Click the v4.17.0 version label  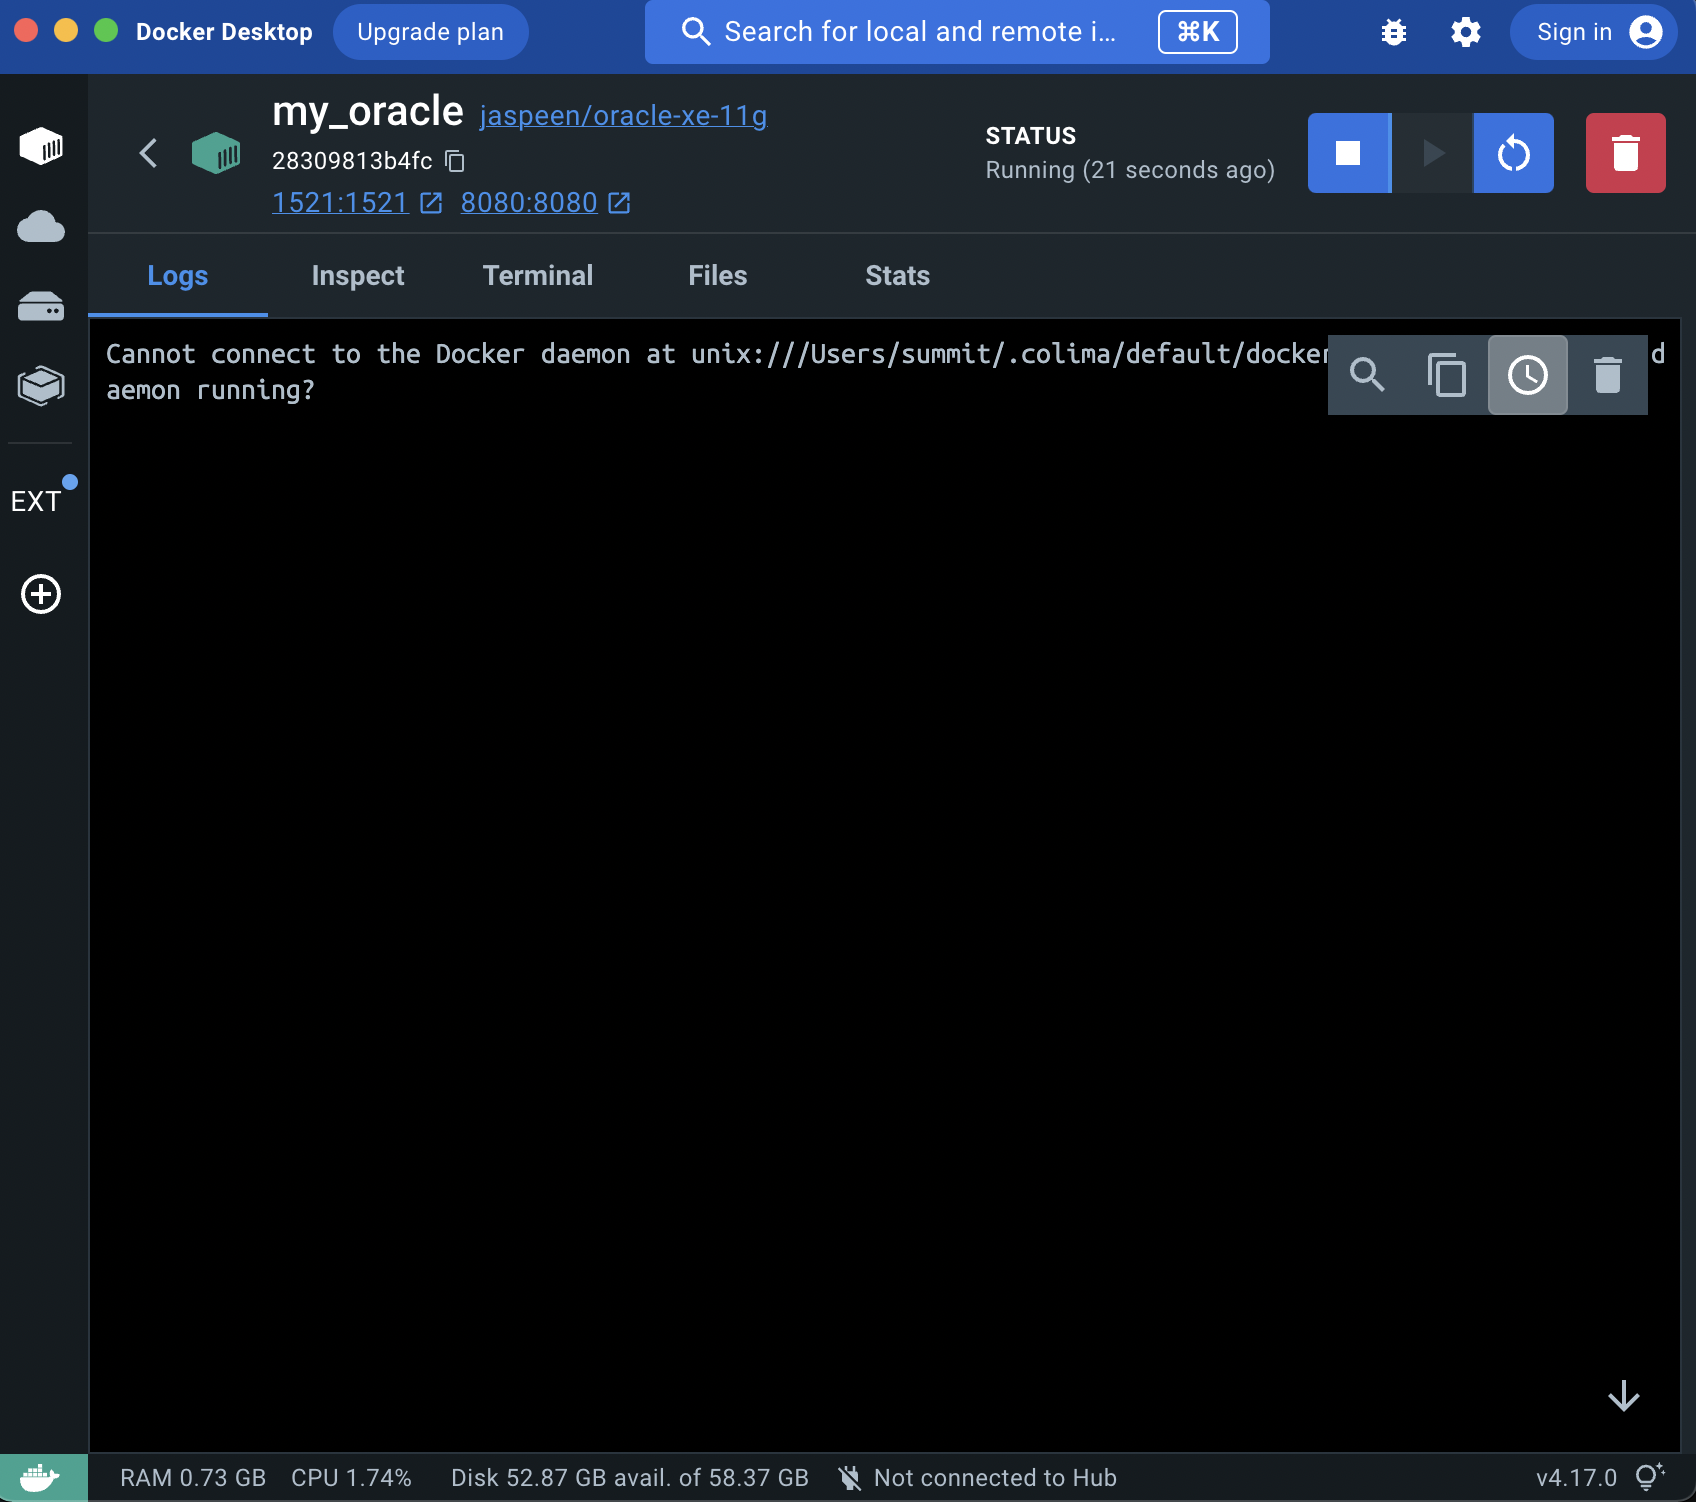point(1576,1478)
